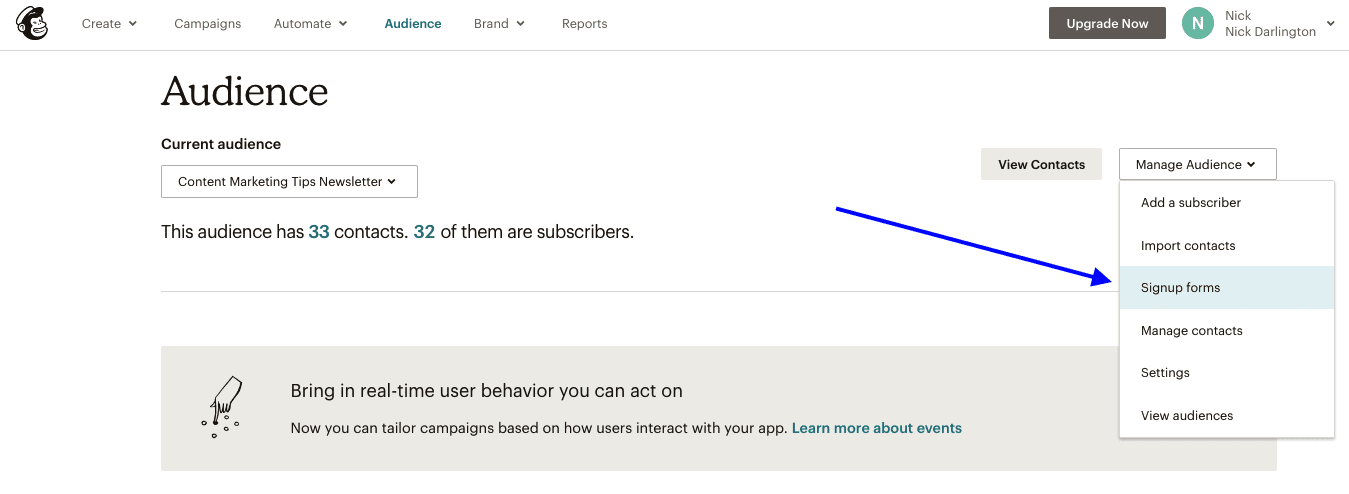
Task: Click the 'Bring in real-time user behavior' heading
Action: point(487,391)
